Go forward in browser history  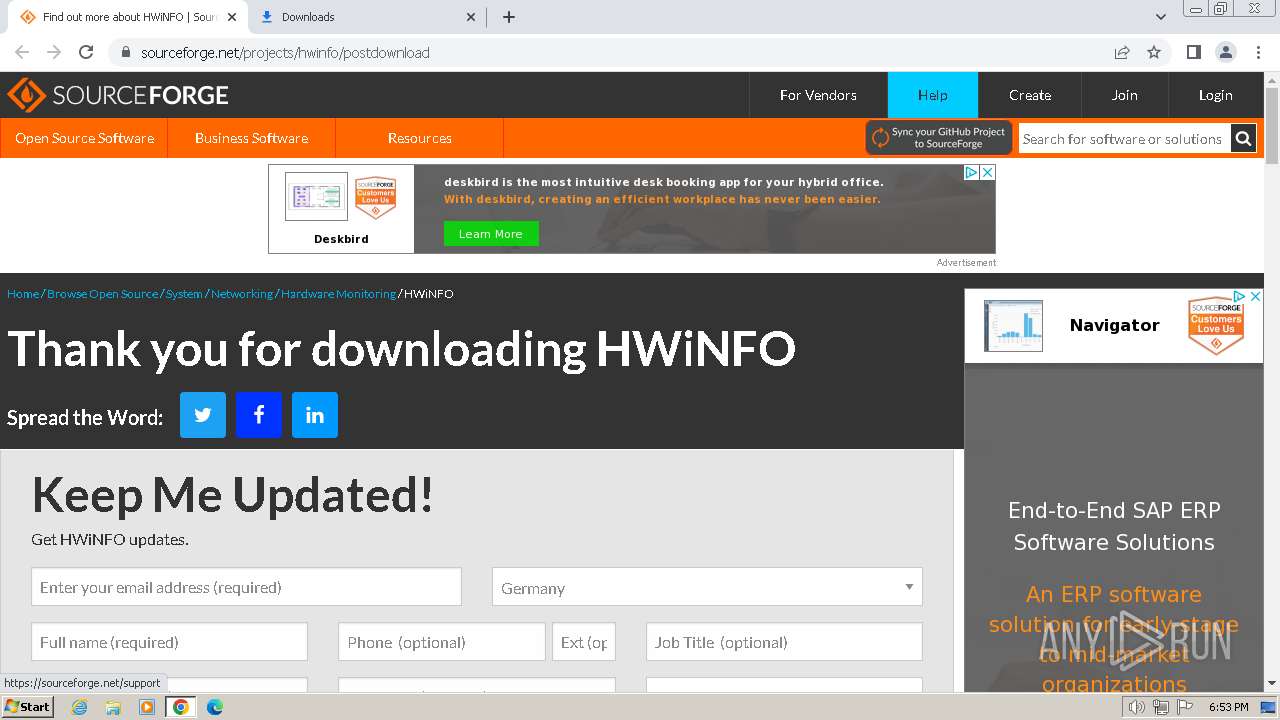click(54, 52)
